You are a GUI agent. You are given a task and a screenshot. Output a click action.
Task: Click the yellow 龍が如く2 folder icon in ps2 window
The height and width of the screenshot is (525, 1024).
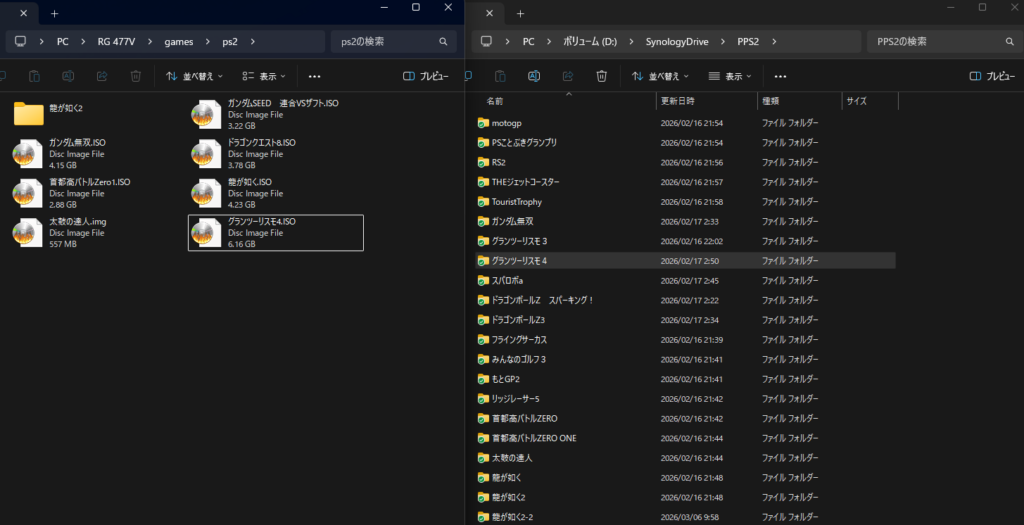28,114
